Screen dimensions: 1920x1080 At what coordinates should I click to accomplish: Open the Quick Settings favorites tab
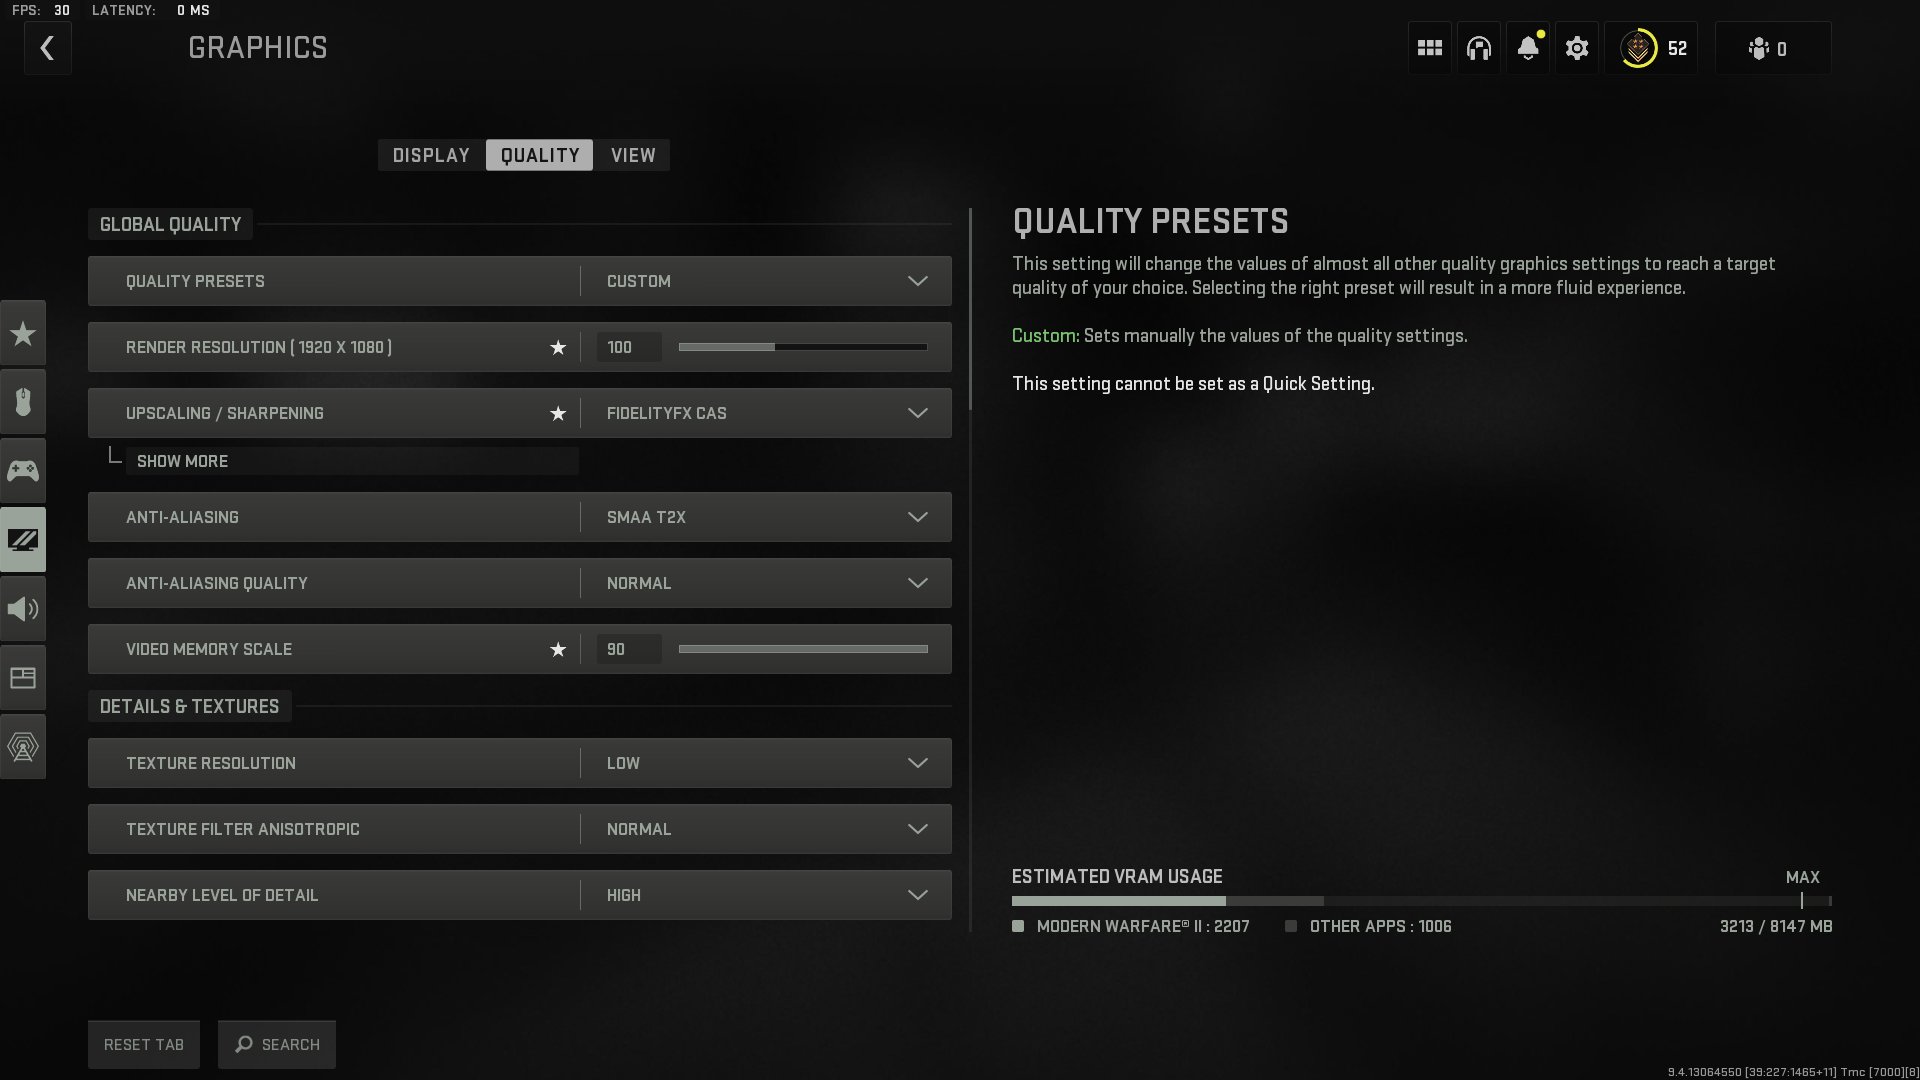(23, 333)
